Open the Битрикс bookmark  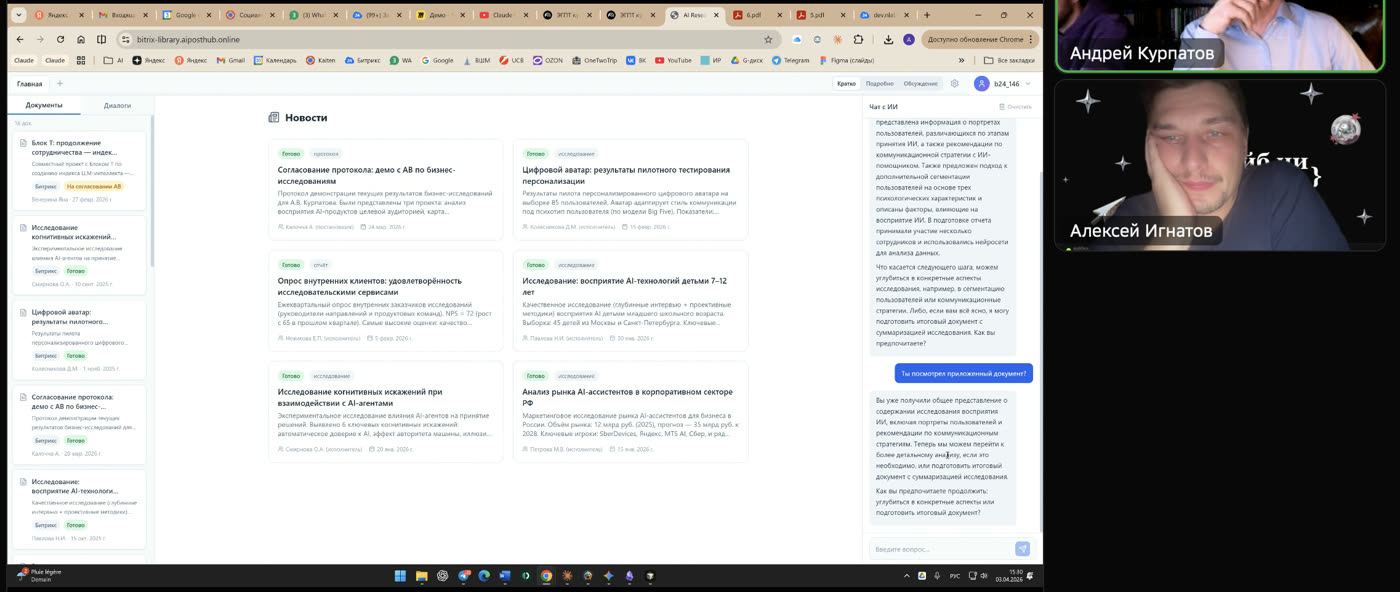[365, 60]
